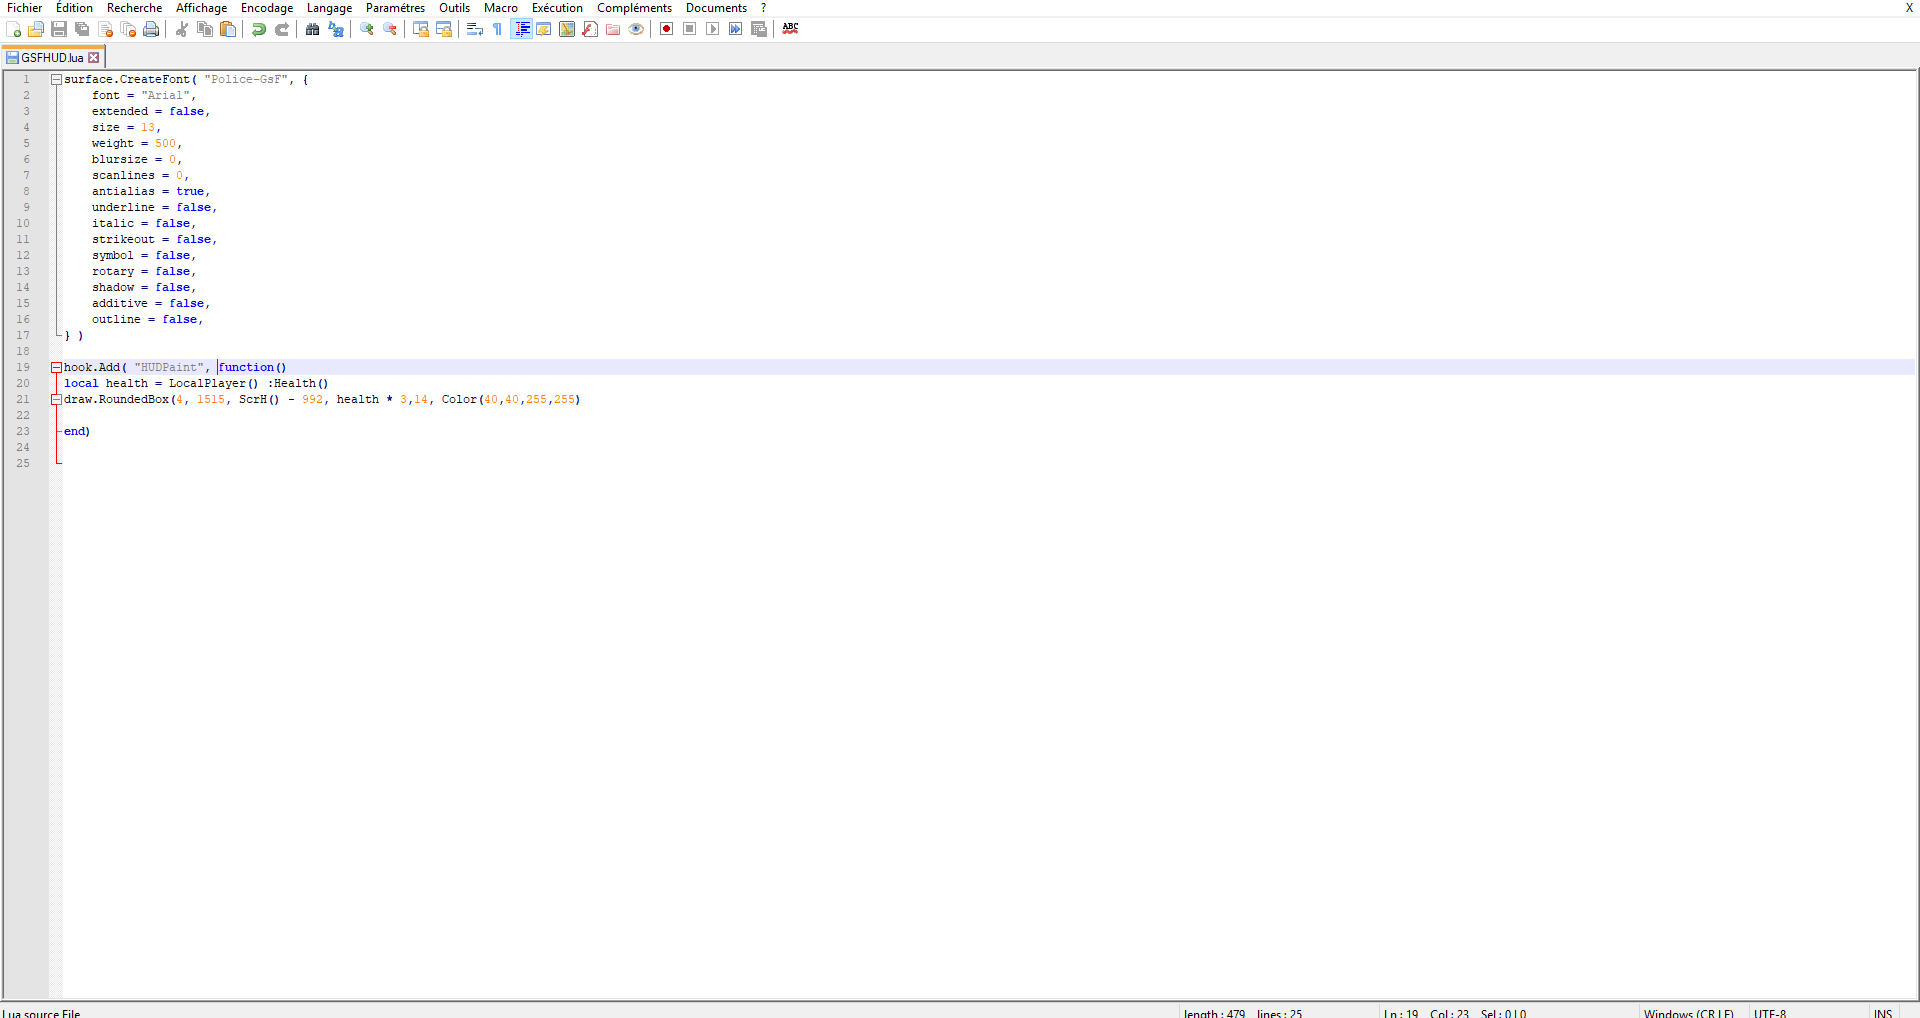This screenshot has height=1018, width=1920.
Task: Open the Fichier menu
Action: click(25, 8)
